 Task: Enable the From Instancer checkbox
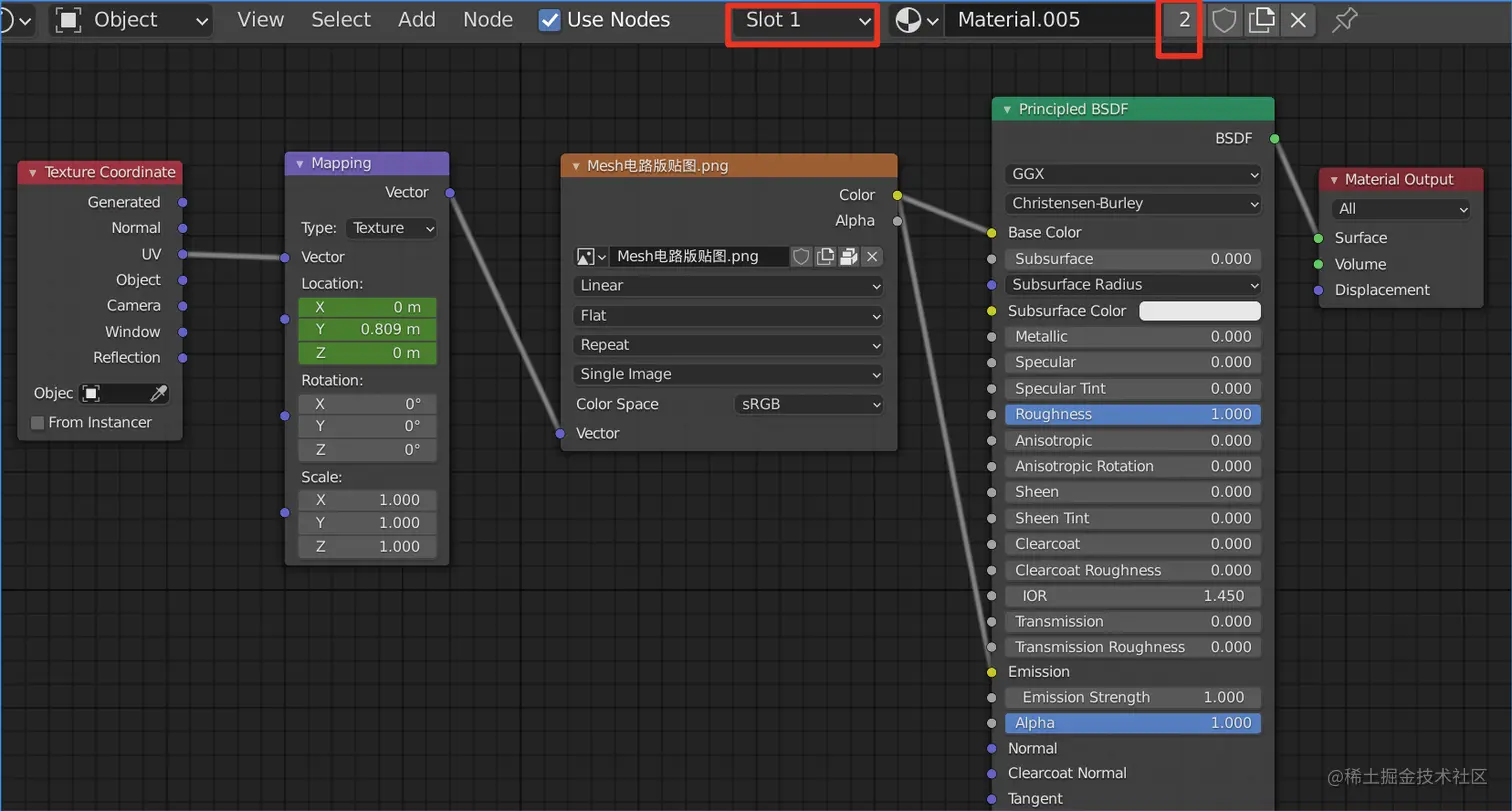tap(38, 423)
